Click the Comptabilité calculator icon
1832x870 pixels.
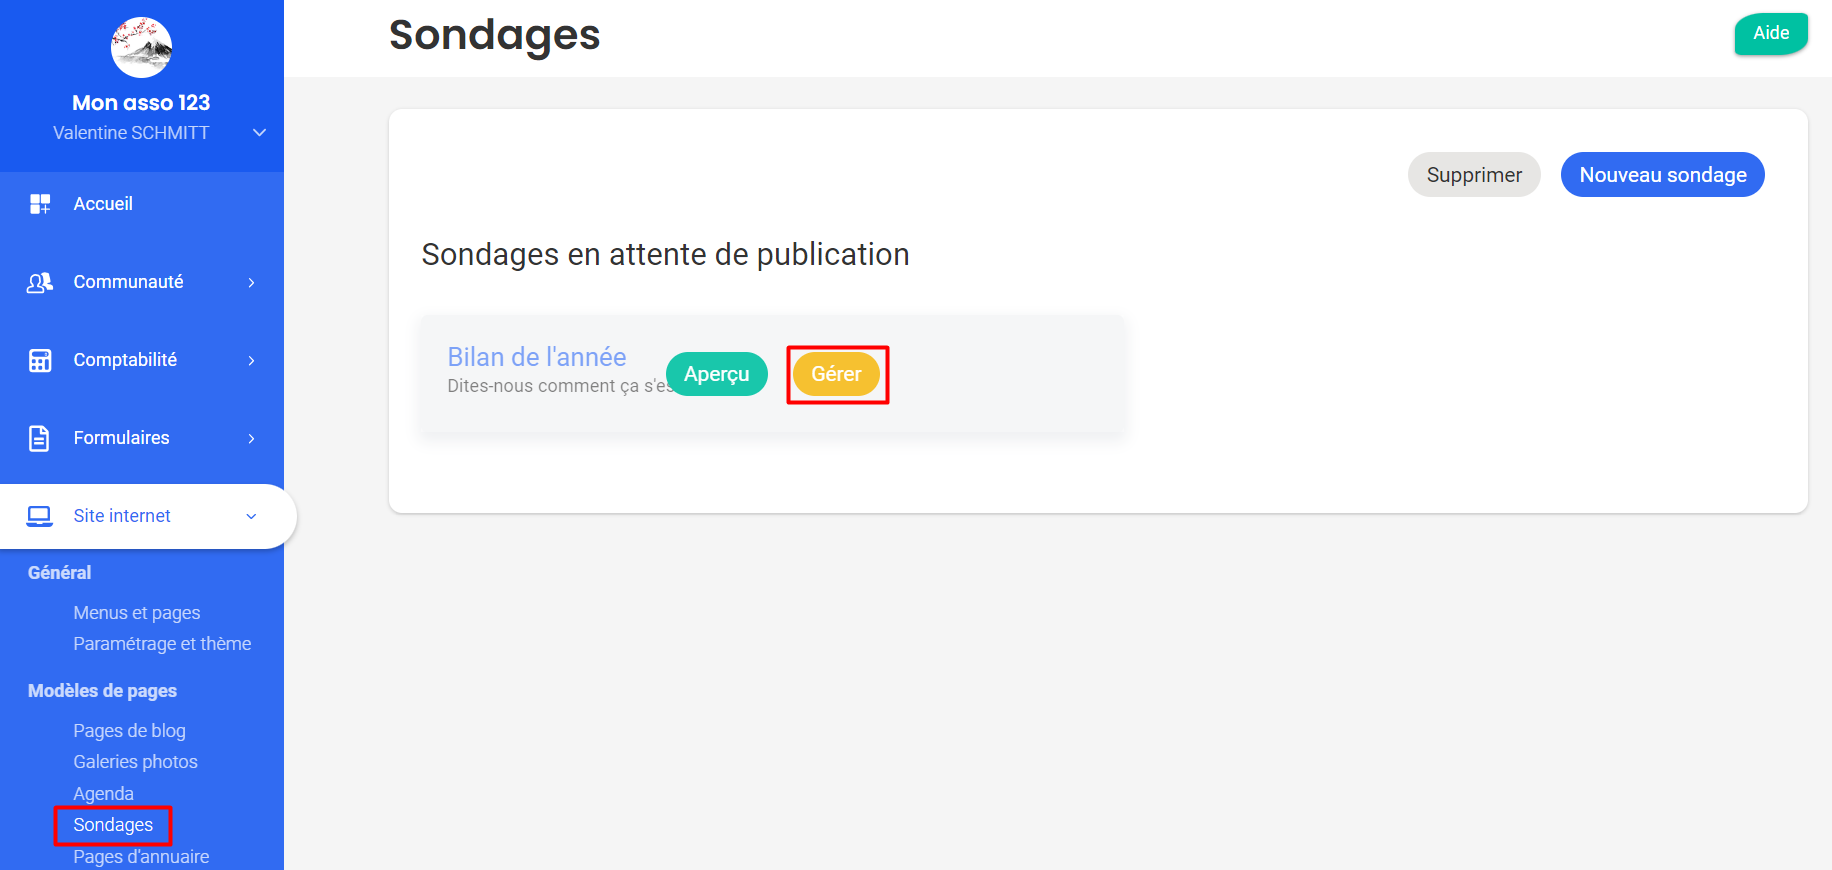[x=40, y=361]
